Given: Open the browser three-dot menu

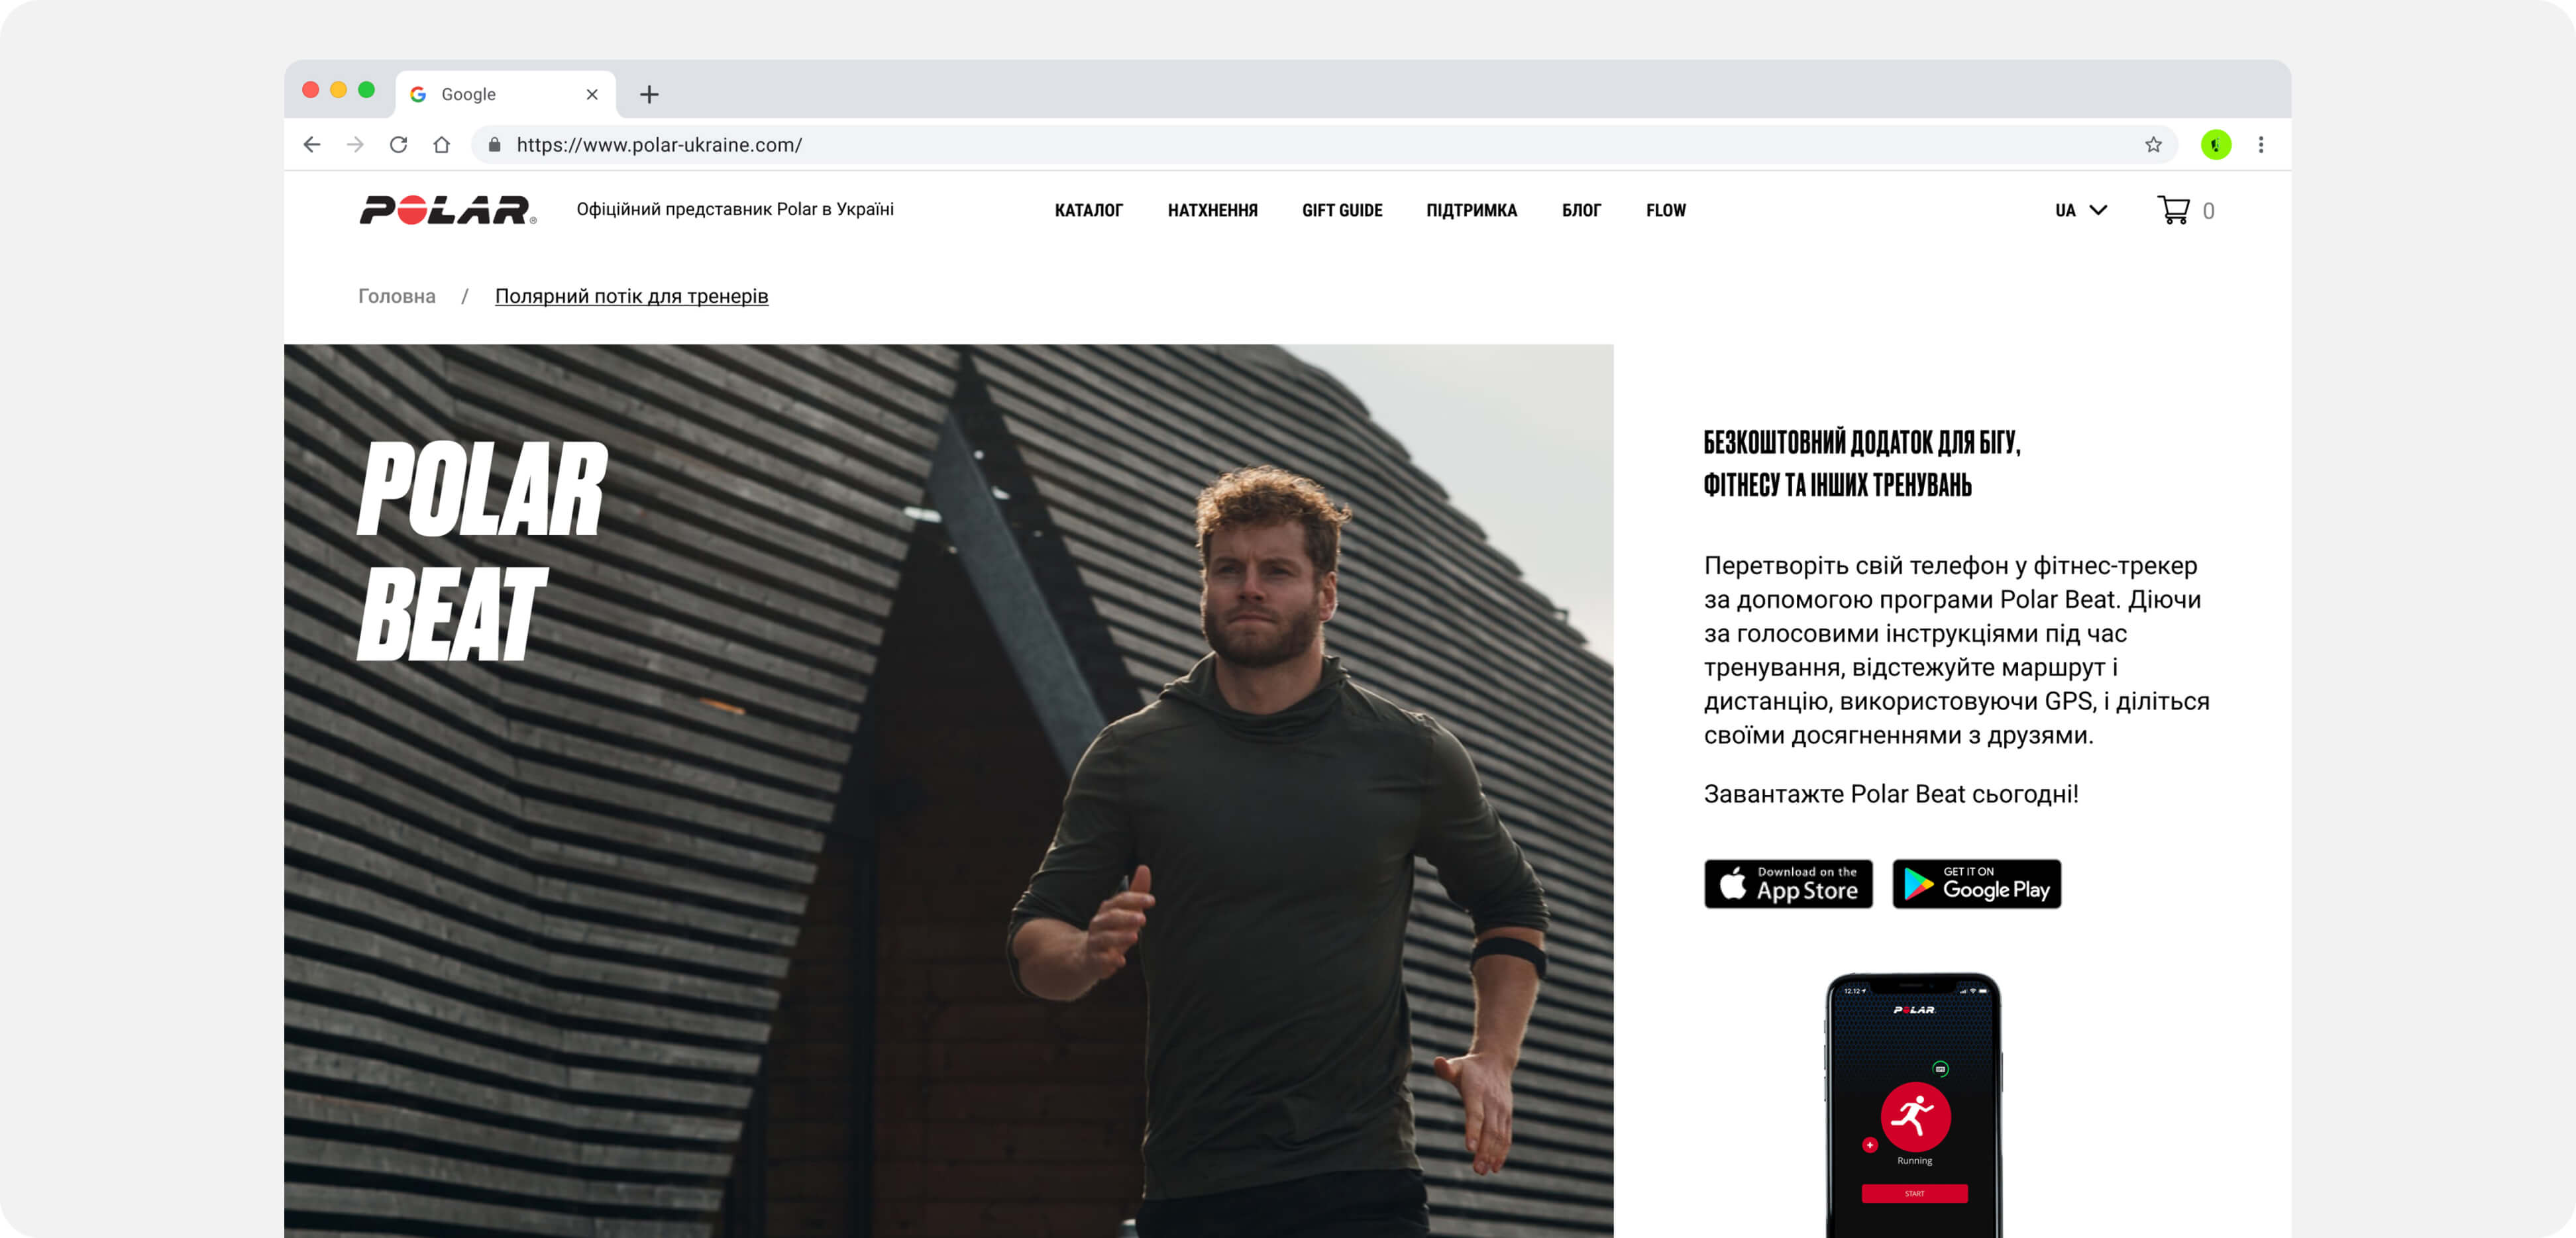Looking at the screenshot, I should click(x=2261, y=145).
